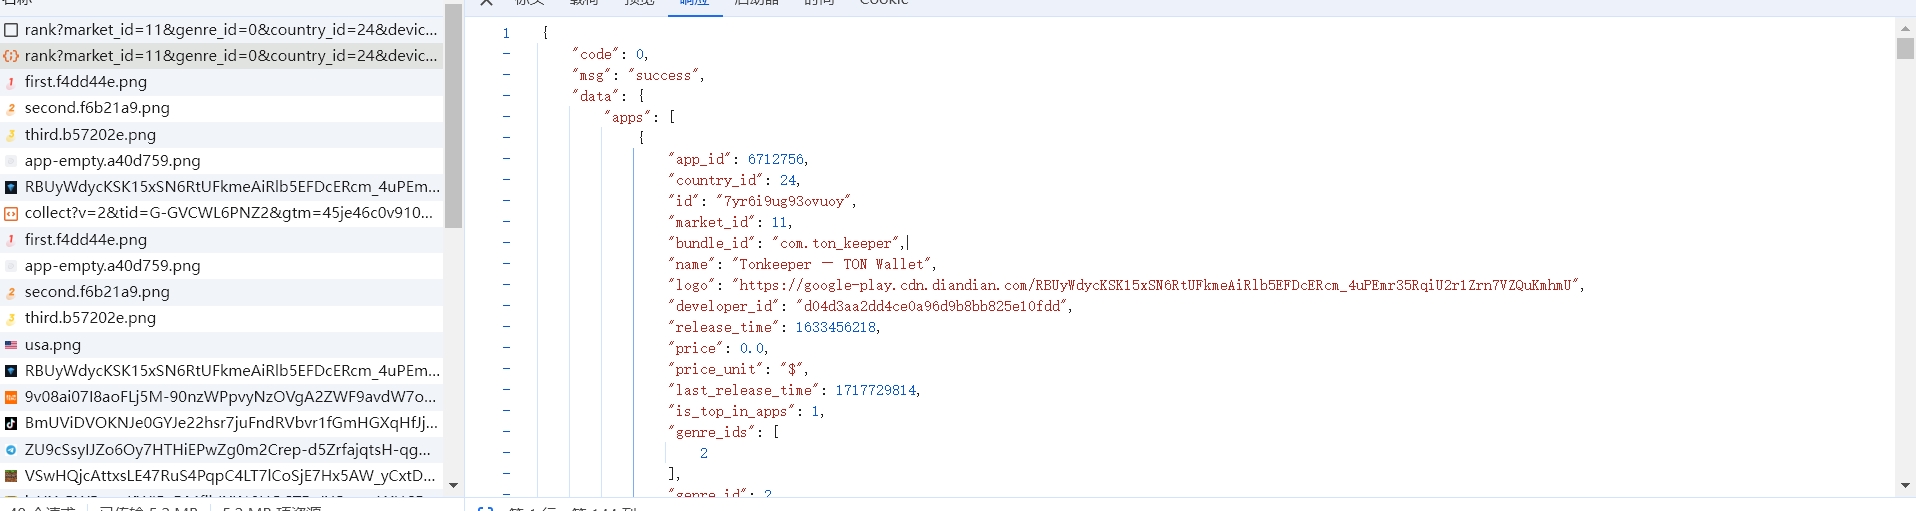
Task: Click the "price": 0.0 line
Action: [718, 348]
